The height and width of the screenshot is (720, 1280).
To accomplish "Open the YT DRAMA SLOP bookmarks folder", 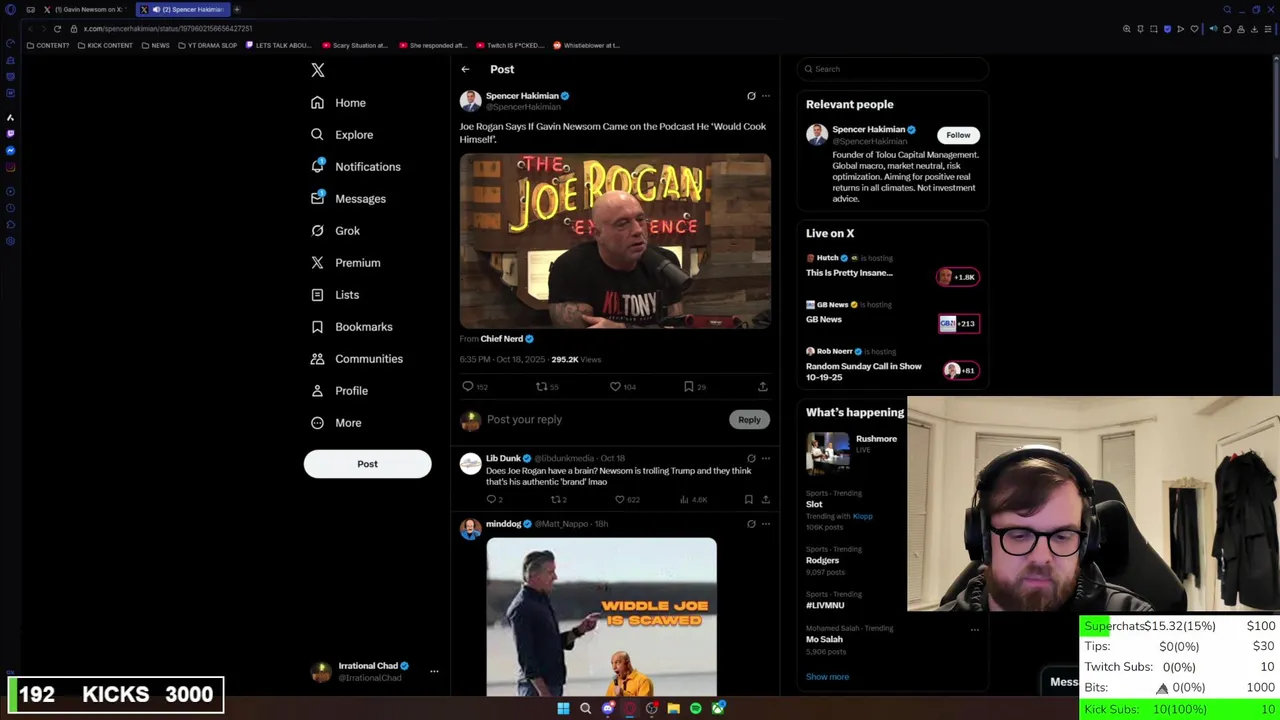I will click(x=207, y=45).
